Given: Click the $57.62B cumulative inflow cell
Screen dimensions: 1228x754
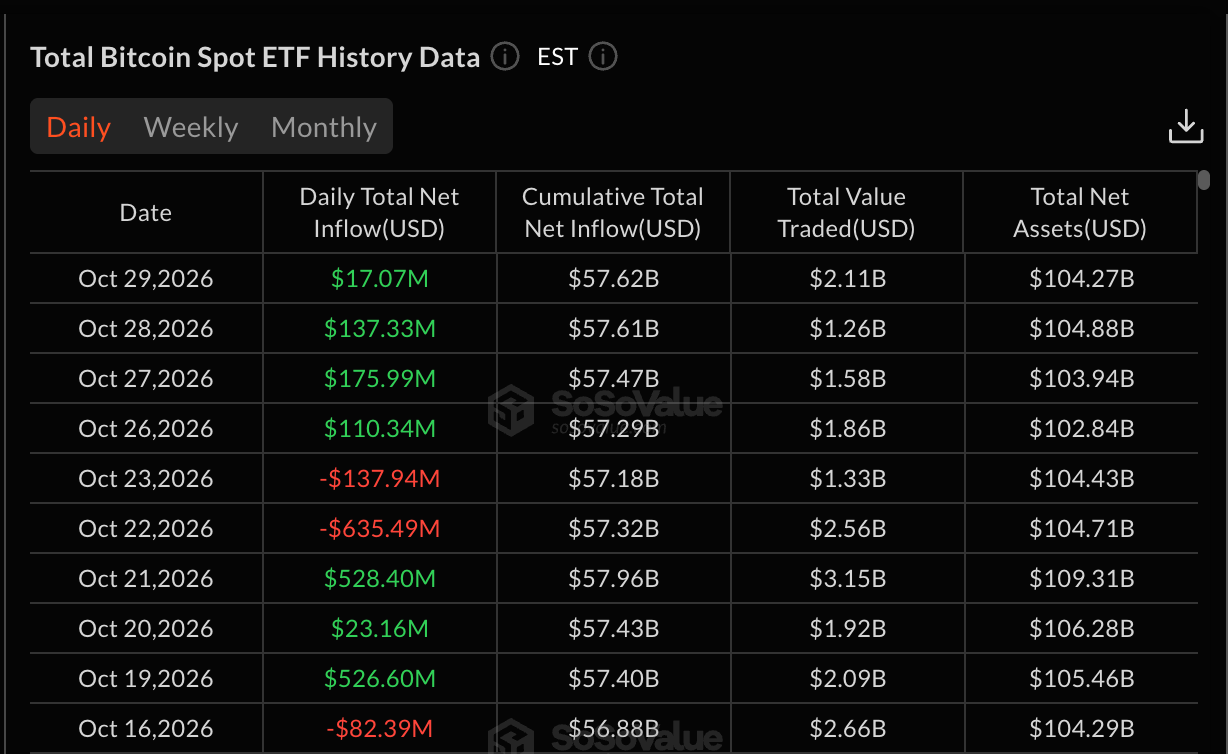Looking at the screenshot, I should 614,278.
